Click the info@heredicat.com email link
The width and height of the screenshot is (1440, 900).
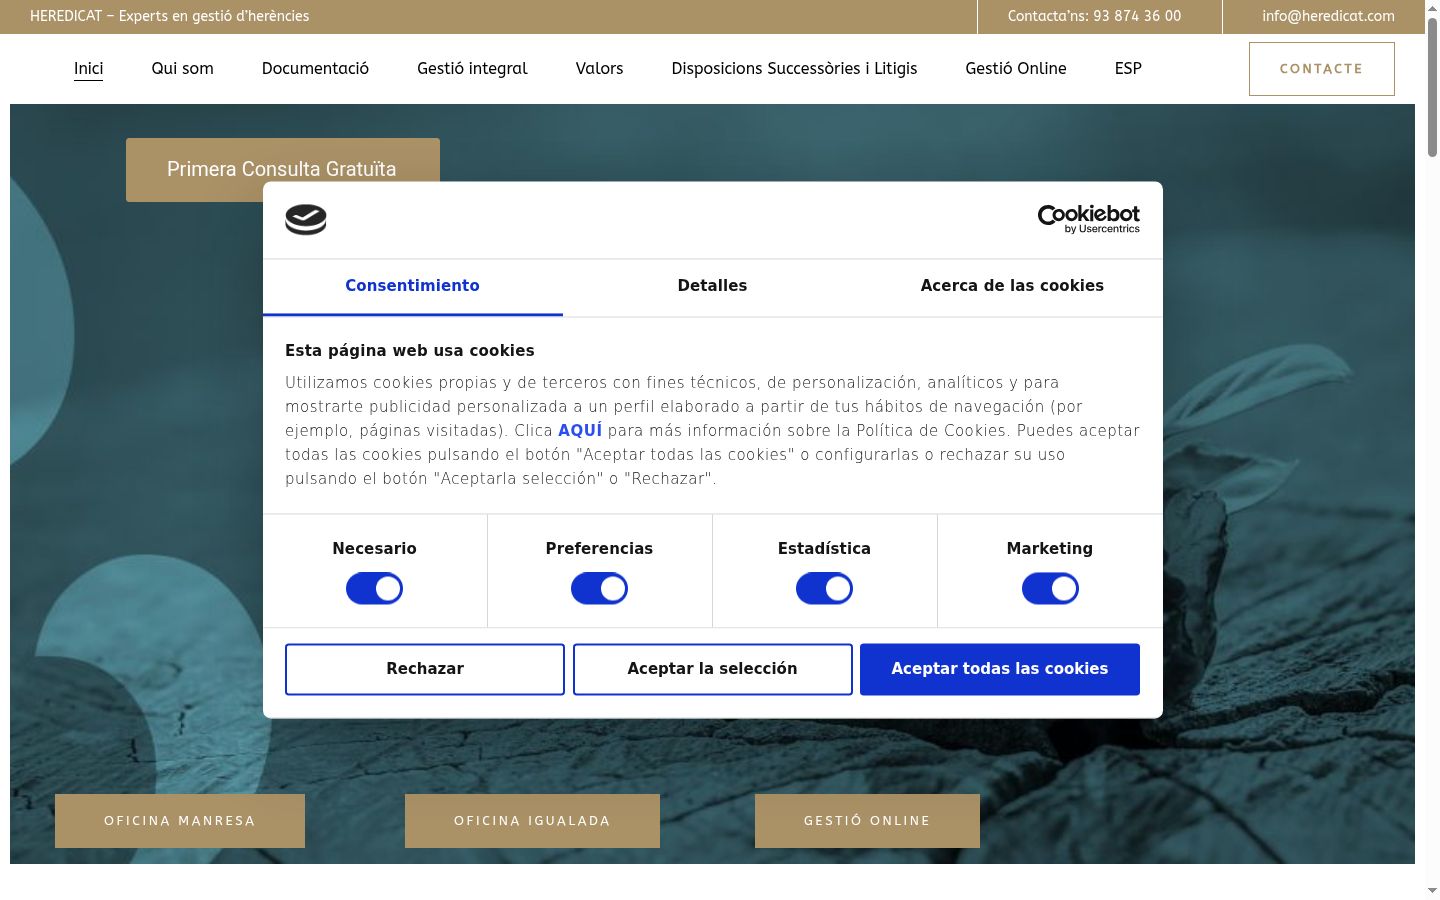(x=1328, y=16)
